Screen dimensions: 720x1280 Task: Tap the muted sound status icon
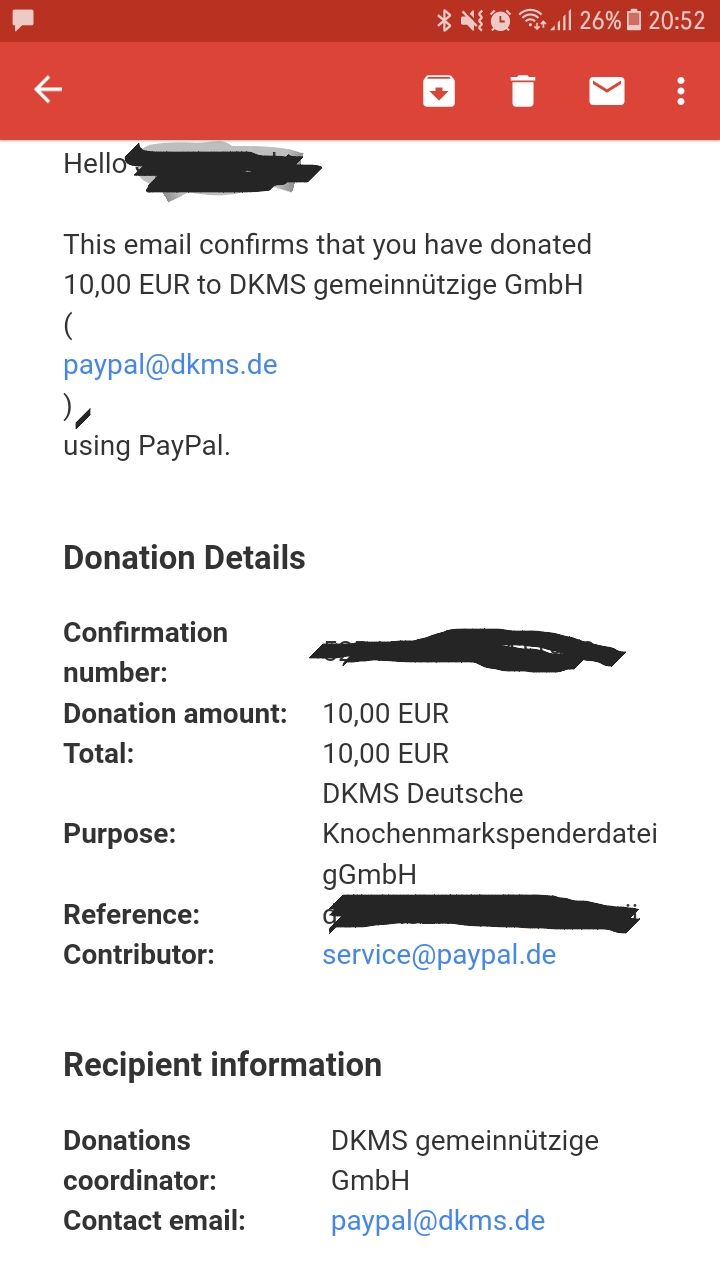pos(472,20)
